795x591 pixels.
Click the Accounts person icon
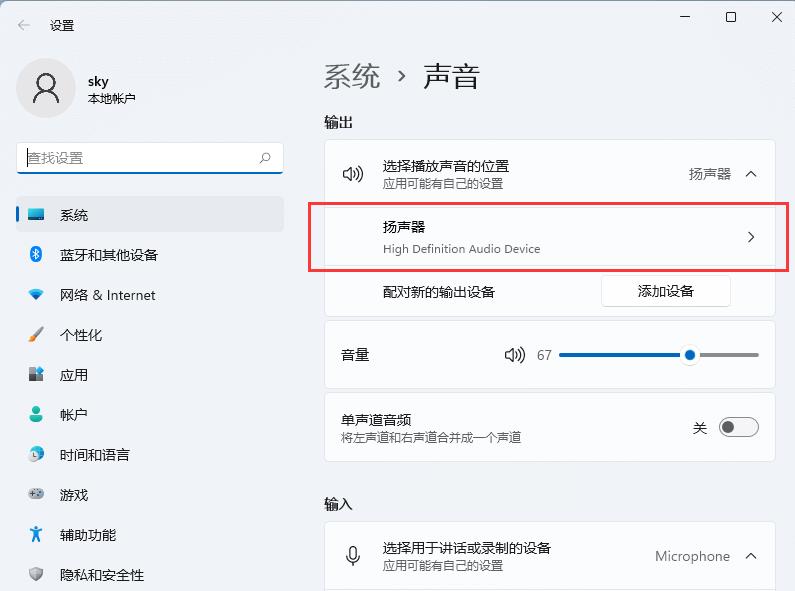pyautogui.click(x=37, y=414)
